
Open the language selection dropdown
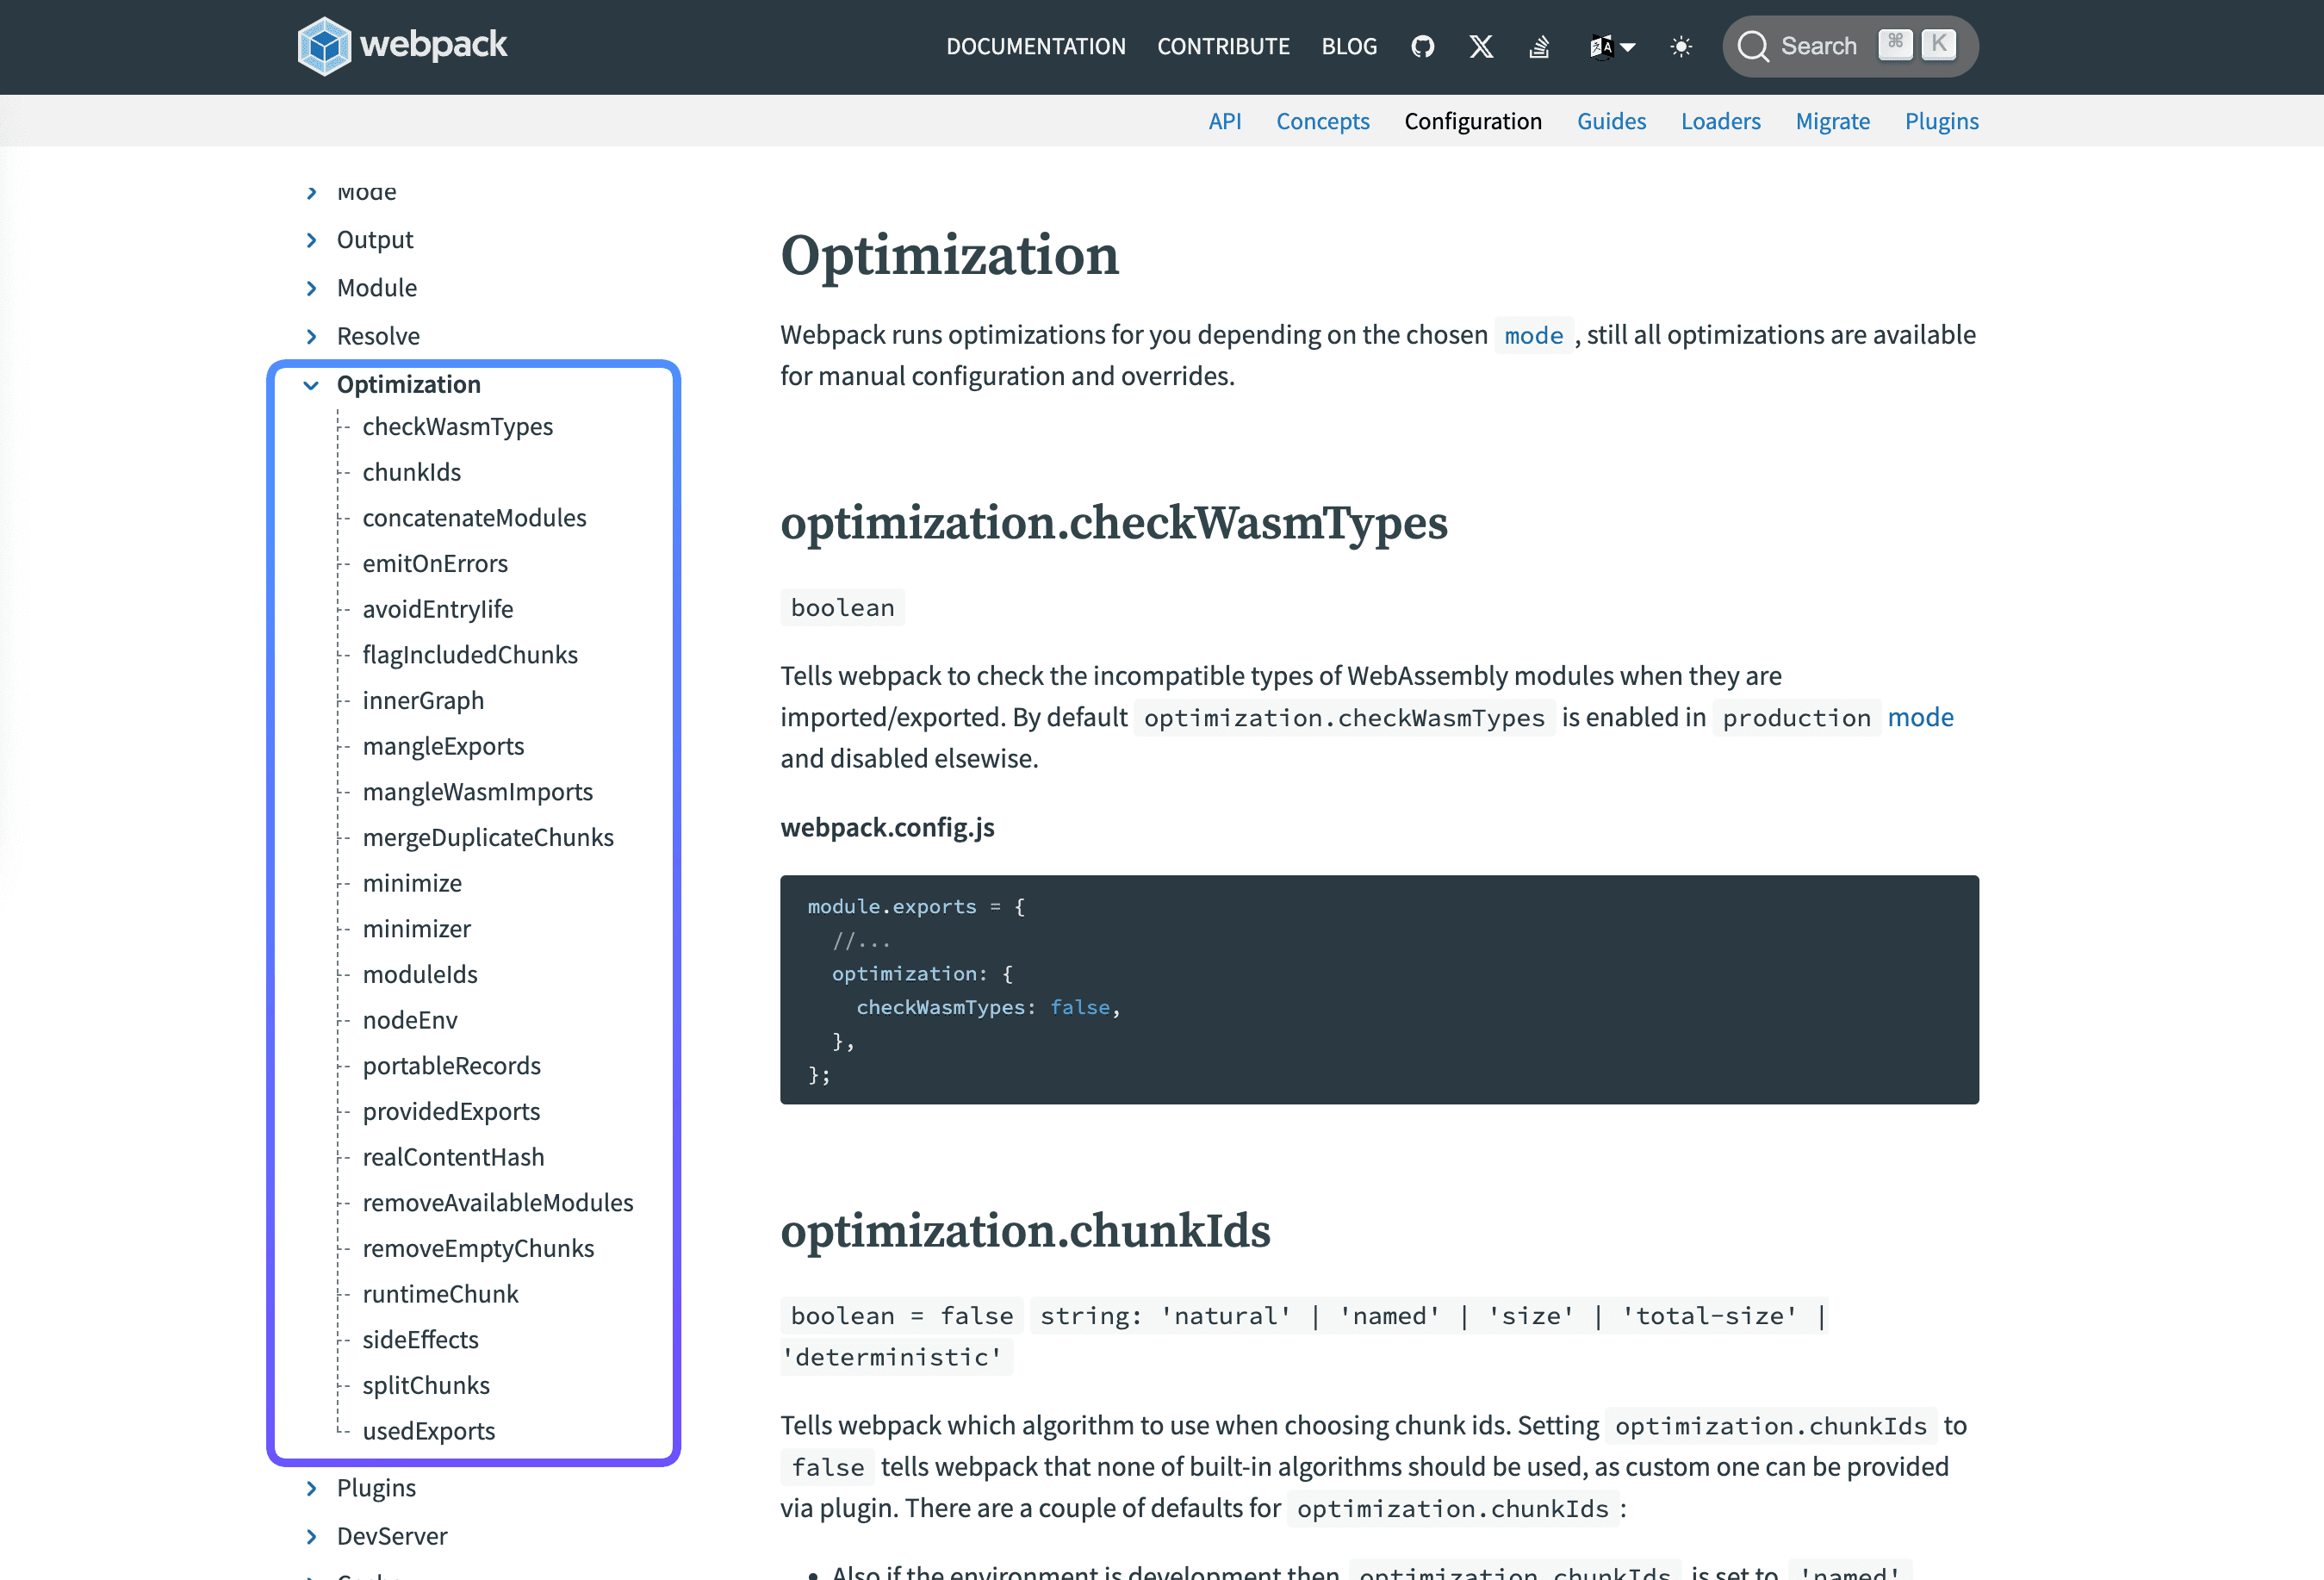1612,46
